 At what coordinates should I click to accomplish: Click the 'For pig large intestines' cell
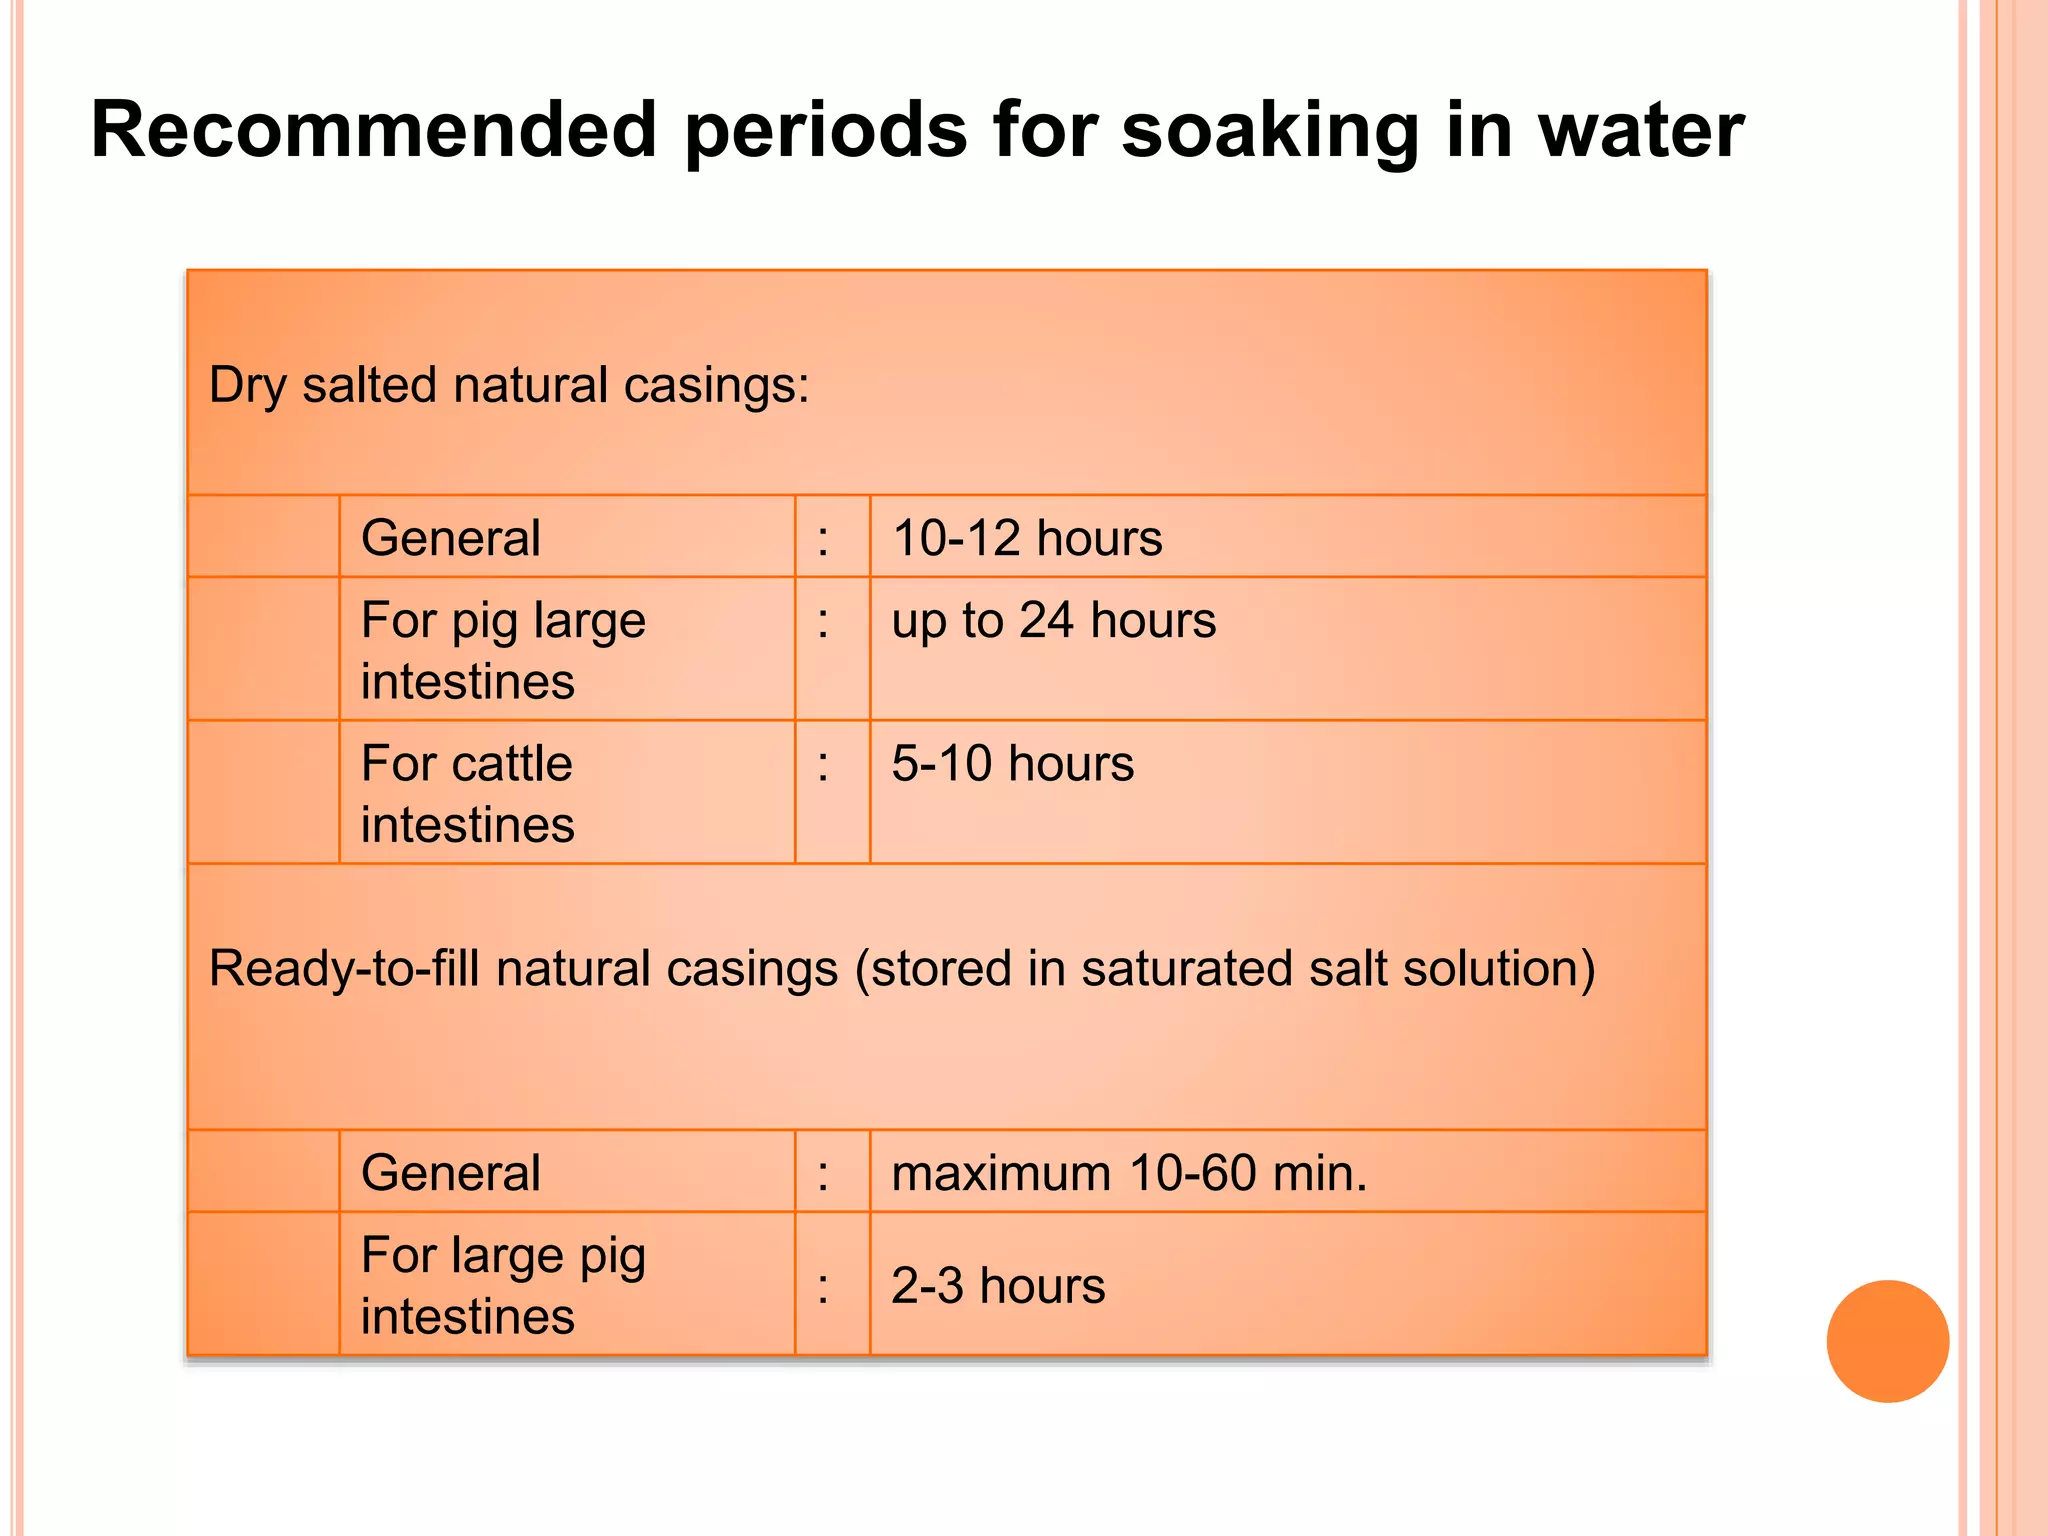point(567,649)
